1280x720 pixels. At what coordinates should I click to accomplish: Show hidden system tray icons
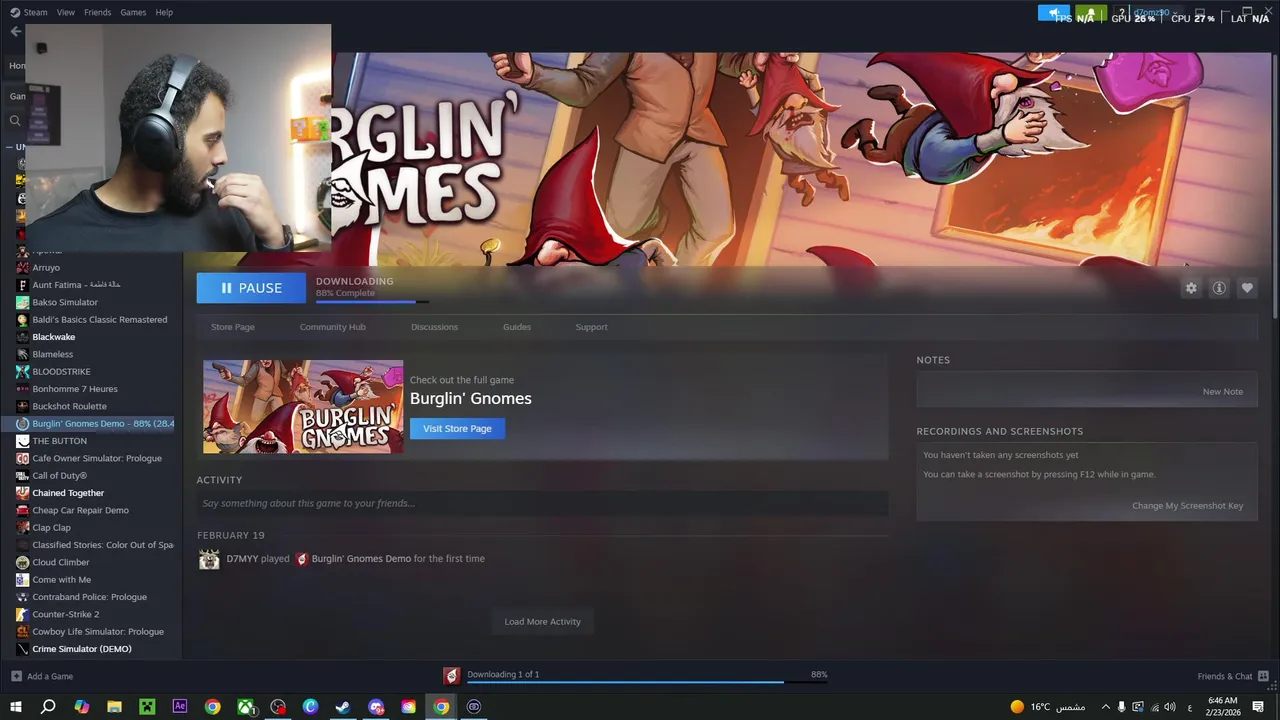[1105, 707]
